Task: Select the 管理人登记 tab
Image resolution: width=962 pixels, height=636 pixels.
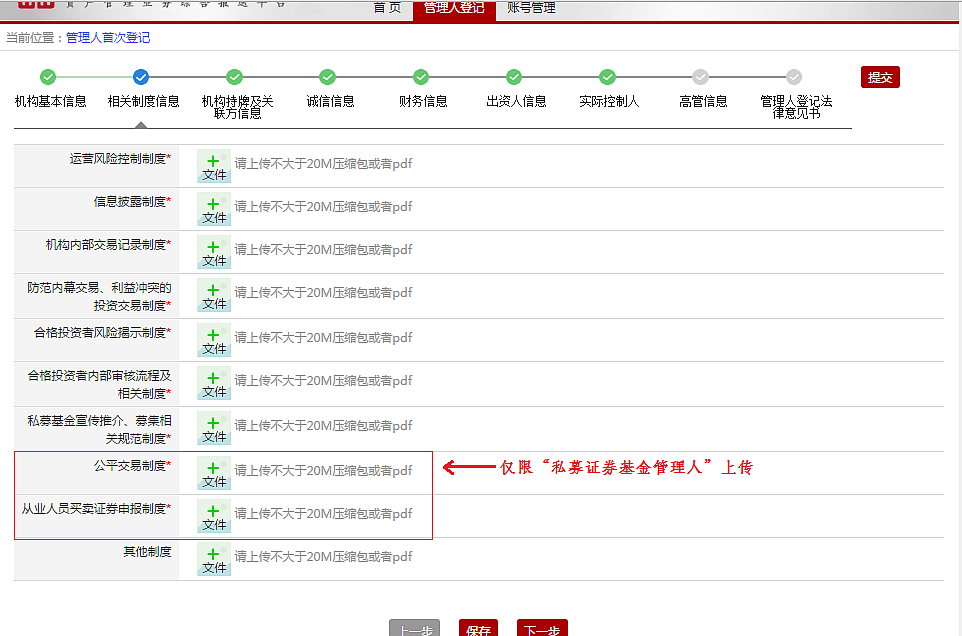Action: [453, 8]
